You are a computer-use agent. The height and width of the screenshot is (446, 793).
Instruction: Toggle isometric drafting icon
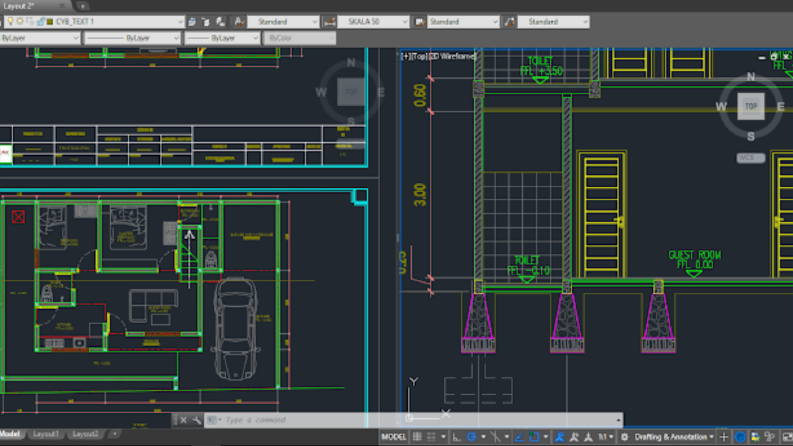tap(495, 437)
